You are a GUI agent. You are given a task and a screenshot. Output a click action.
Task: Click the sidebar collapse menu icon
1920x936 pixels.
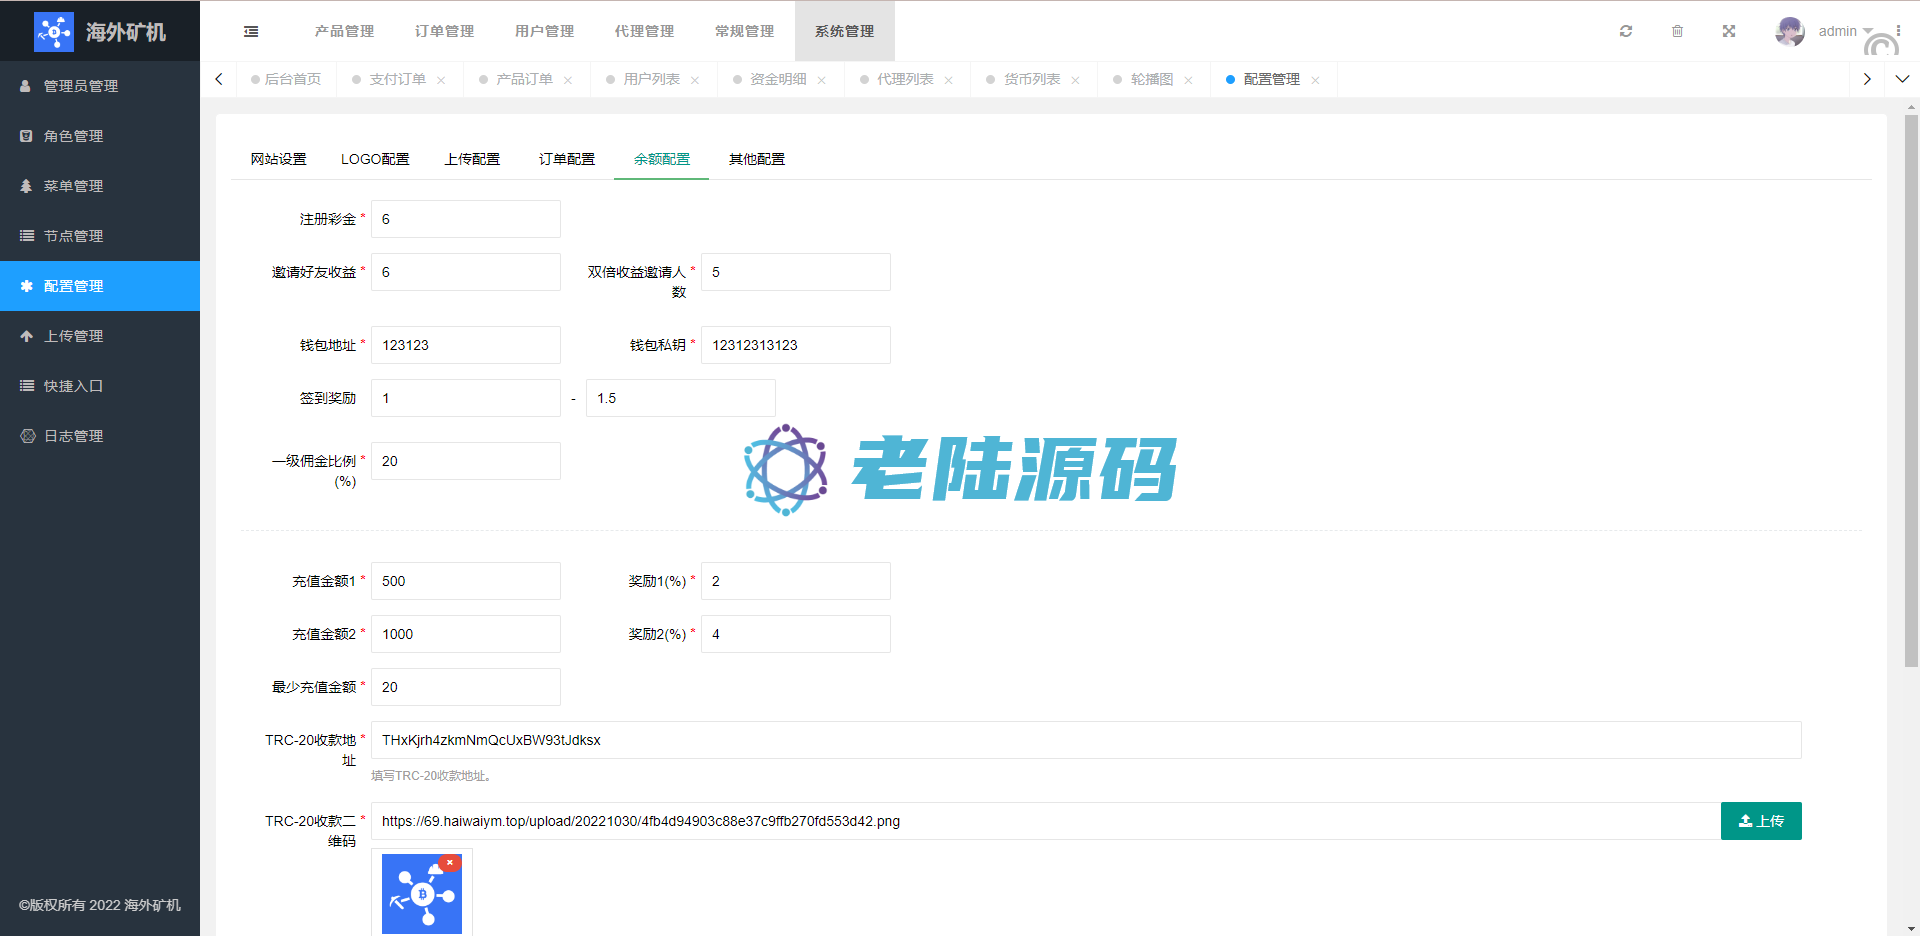click(251, 32)
